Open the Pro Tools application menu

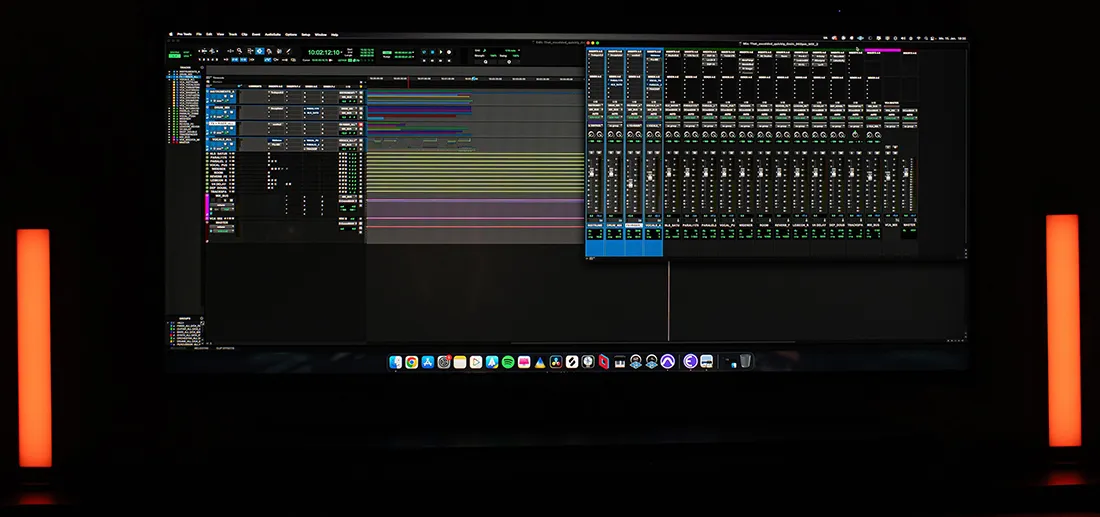[185, 34]
